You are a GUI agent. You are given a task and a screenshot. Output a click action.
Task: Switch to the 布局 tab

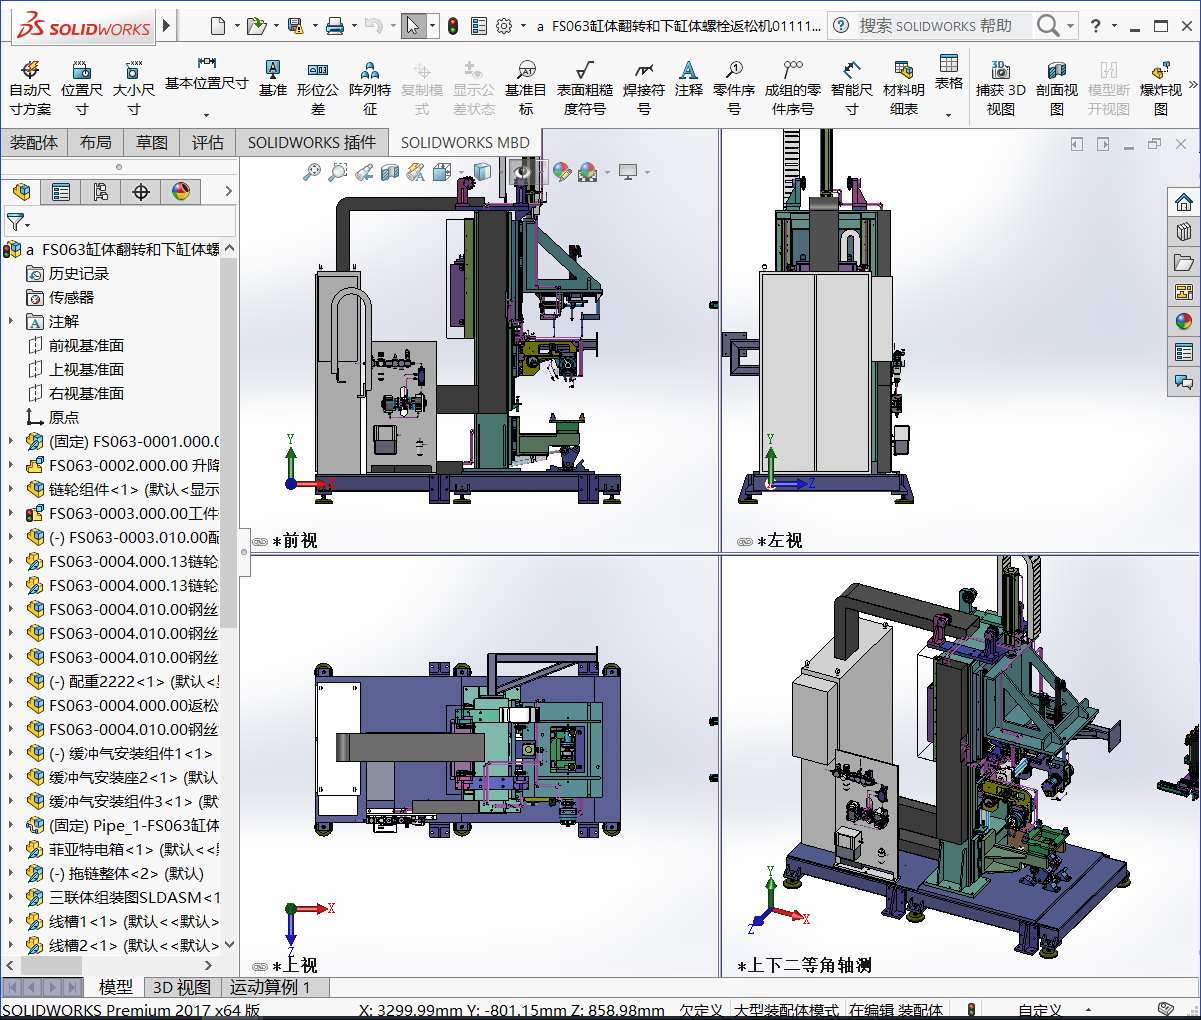click(96, 143)
